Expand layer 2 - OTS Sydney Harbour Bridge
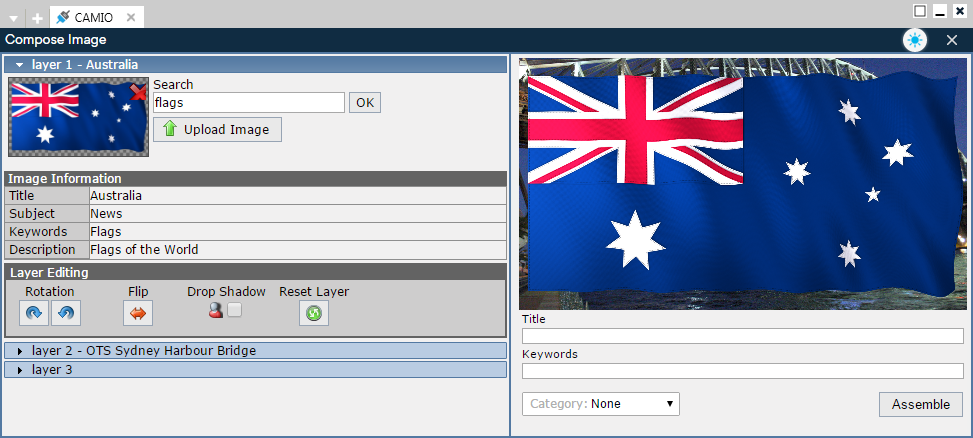The height and width of the screenshot is (438, 973). click(x=19, y=351)
